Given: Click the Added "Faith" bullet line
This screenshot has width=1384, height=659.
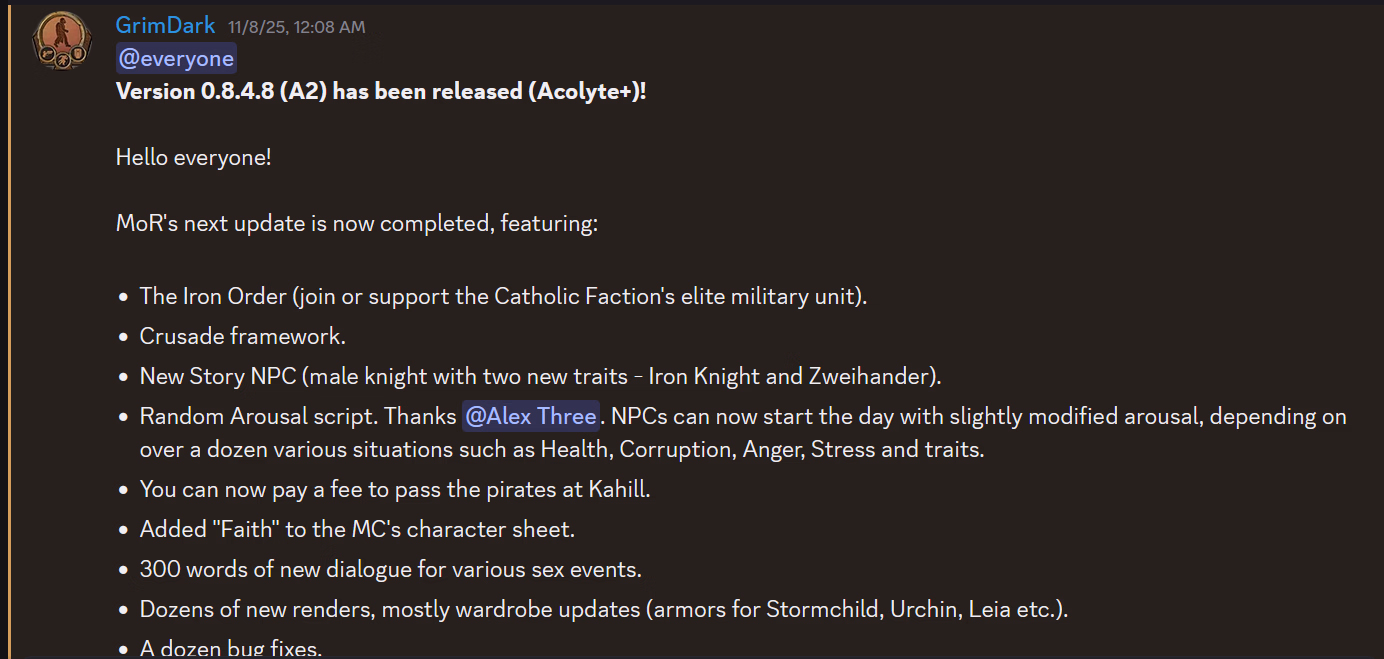Looking at the screenshot, I should pos(357,529).
